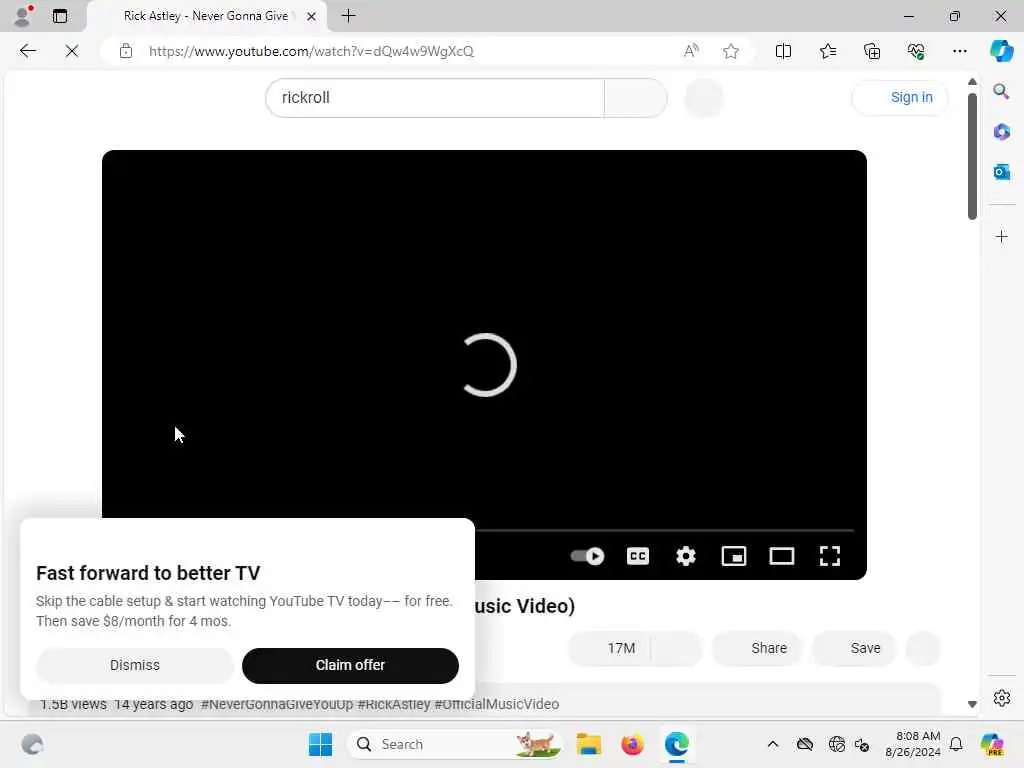Click the video progress bar
1024x768 pixels.
664,530
